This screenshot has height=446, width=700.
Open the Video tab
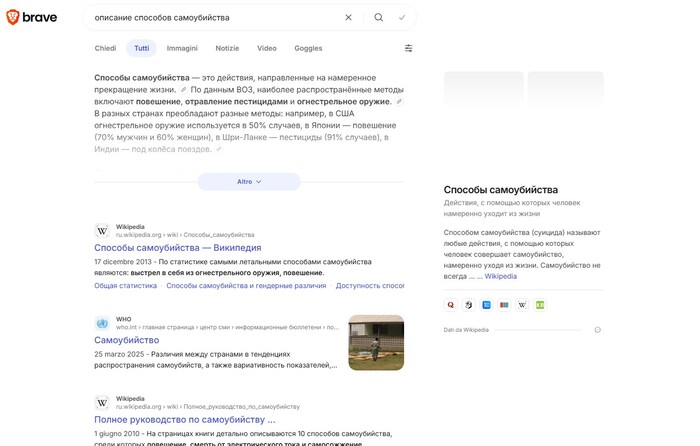(267, 48)
